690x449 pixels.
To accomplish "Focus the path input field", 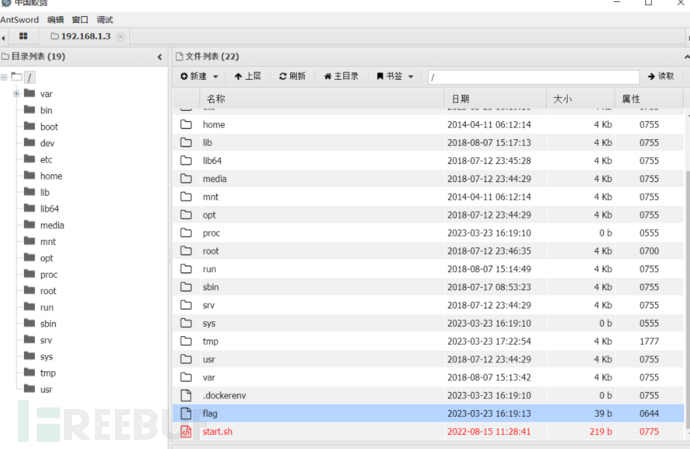I will tap(534, 77).
